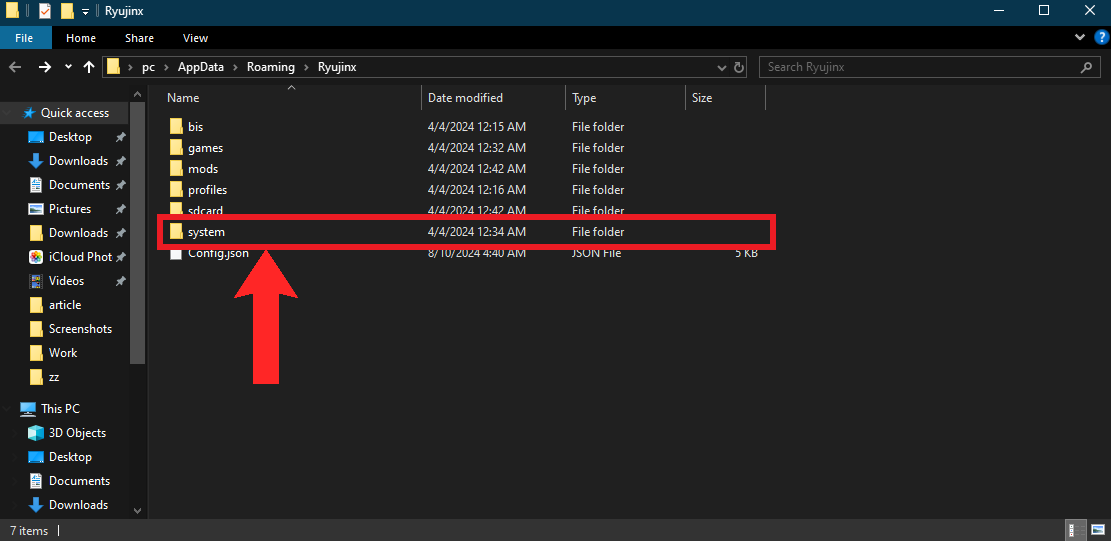Screen dimensions: 1111x541
Task: Open the Work folder in sidebar
Action: pyautogui.click(x=62, y=353)
